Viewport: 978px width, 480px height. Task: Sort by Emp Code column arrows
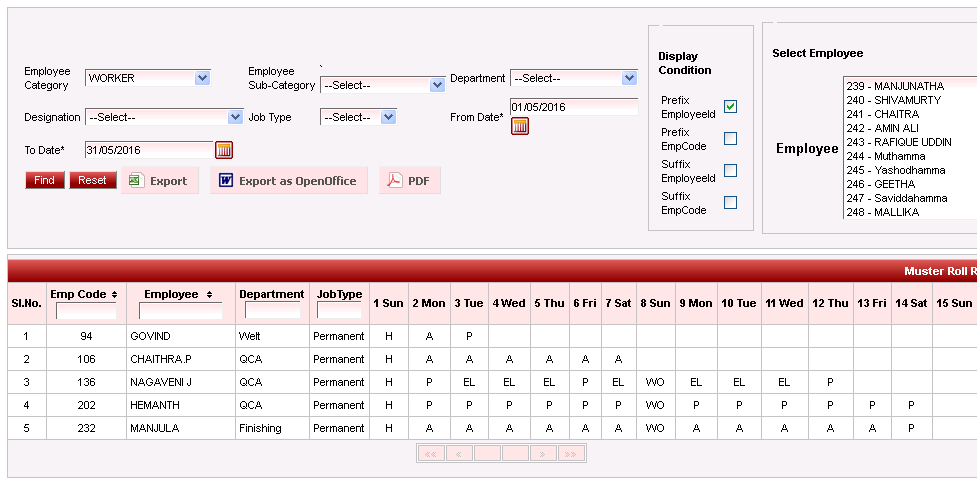pos(114,295)
